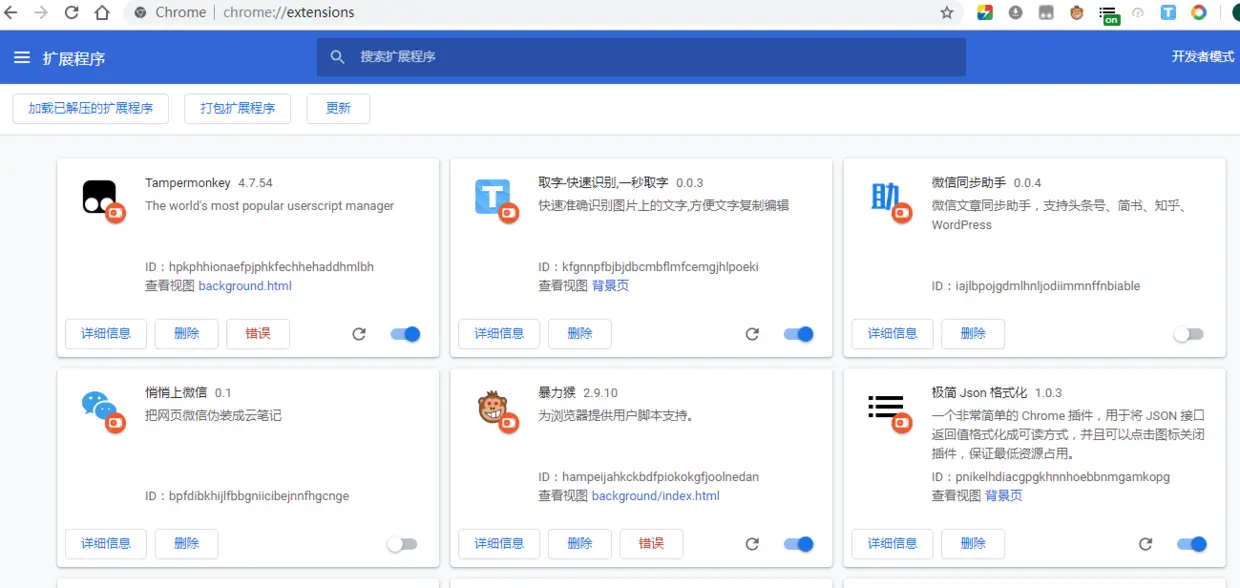Viewport: 1240px width, 588px height.
Task: Open 取字 背景页 view link
Action: [610, 286]
